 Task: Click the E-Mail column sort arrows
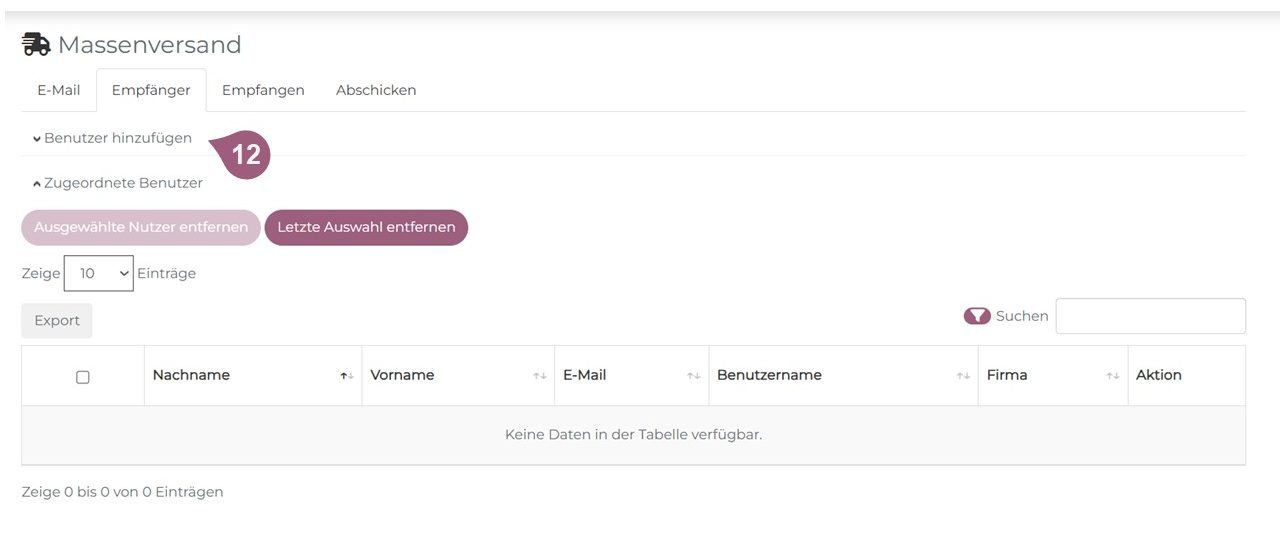pos(693,376)
